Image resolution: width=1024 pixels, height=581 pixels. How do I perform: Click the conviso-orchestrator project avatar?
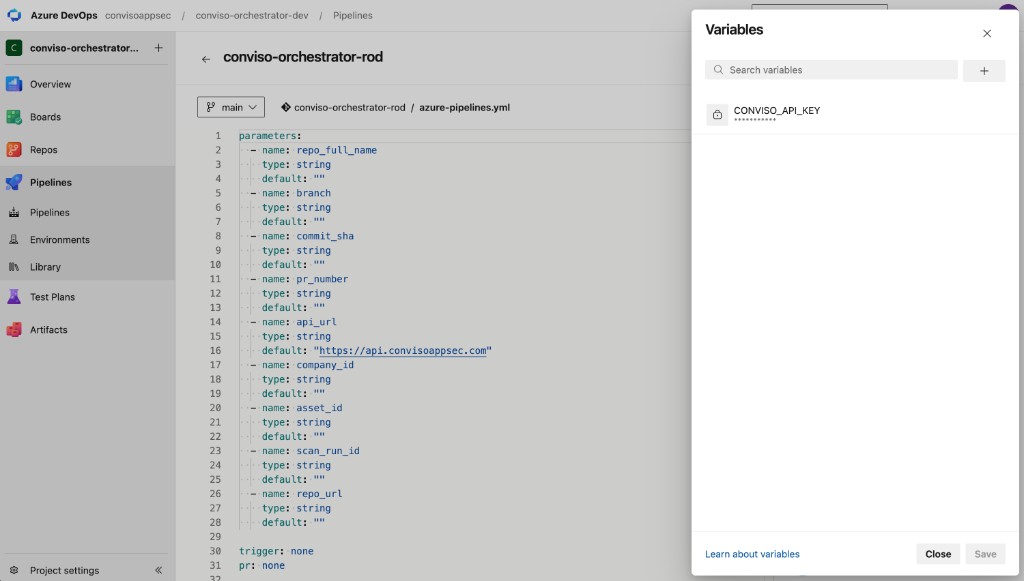pos(14,48)
